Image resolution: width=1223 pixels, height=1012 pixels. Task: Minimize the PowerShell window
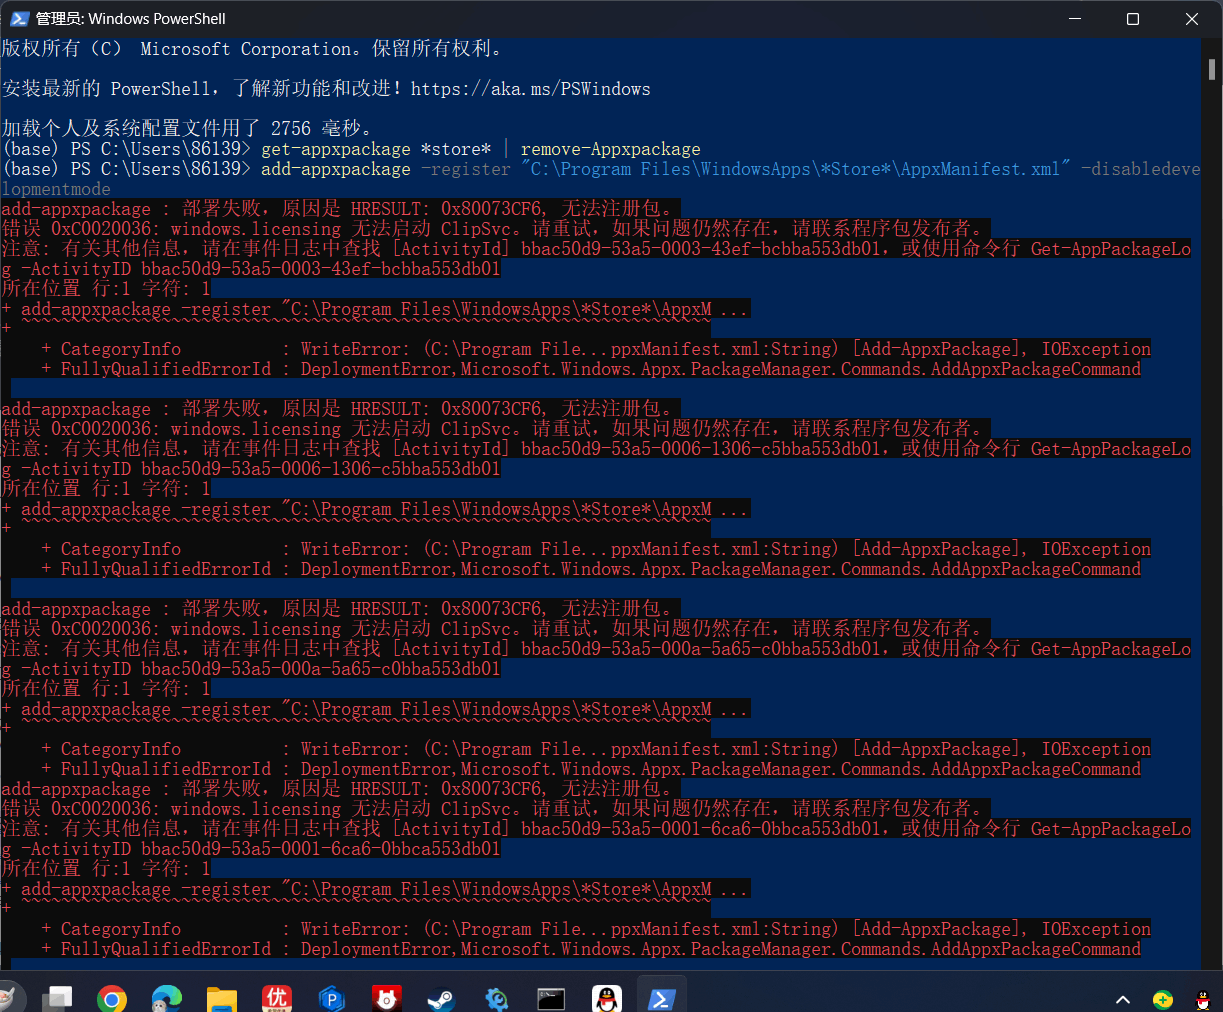coord(1075,19)
